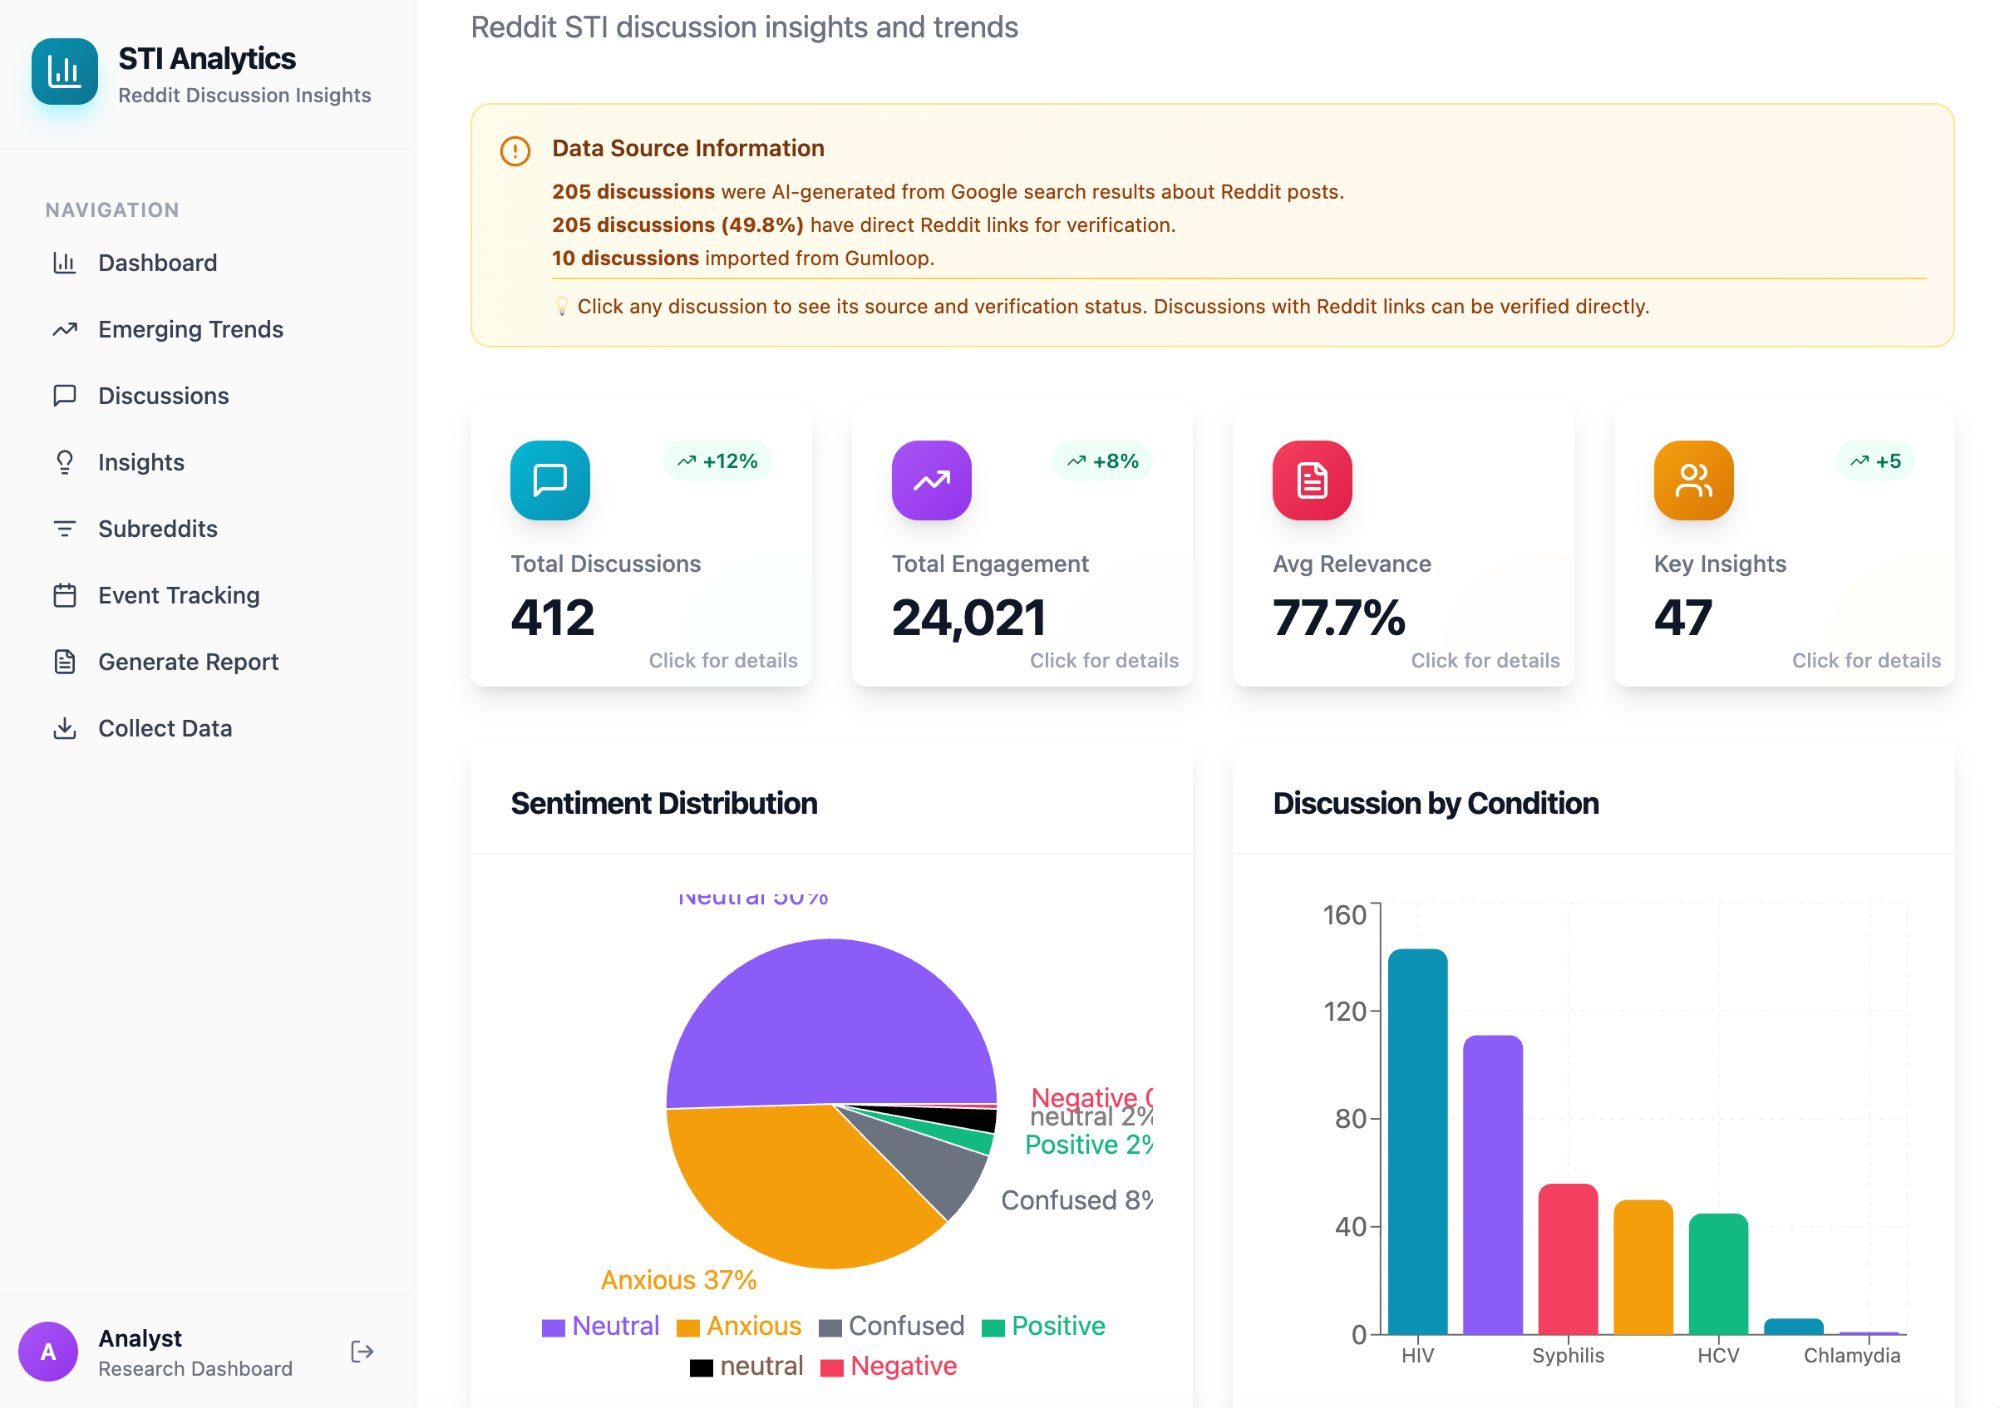Toggle the Neutral legend swatch on pie chart

[553, 1325]
